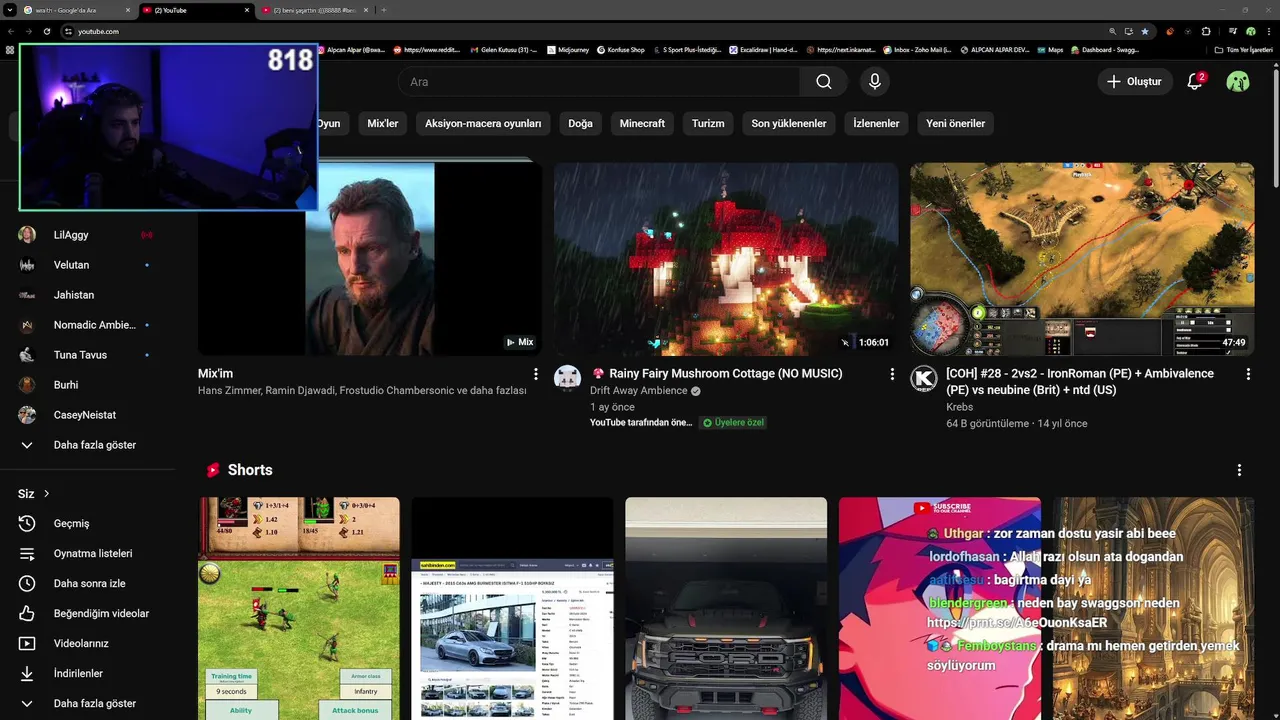Open options for Mix'im video
Image resolution: width=1280 pixels, height=720 pixels.
tap(536, 374)
